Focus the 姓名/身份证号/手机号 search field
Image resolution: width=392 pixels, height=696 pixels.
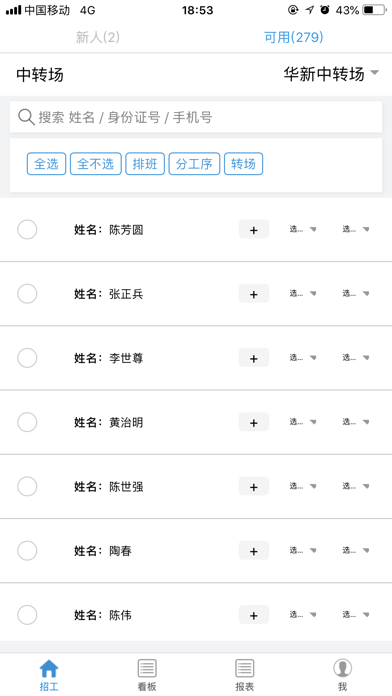coord(196,117)
